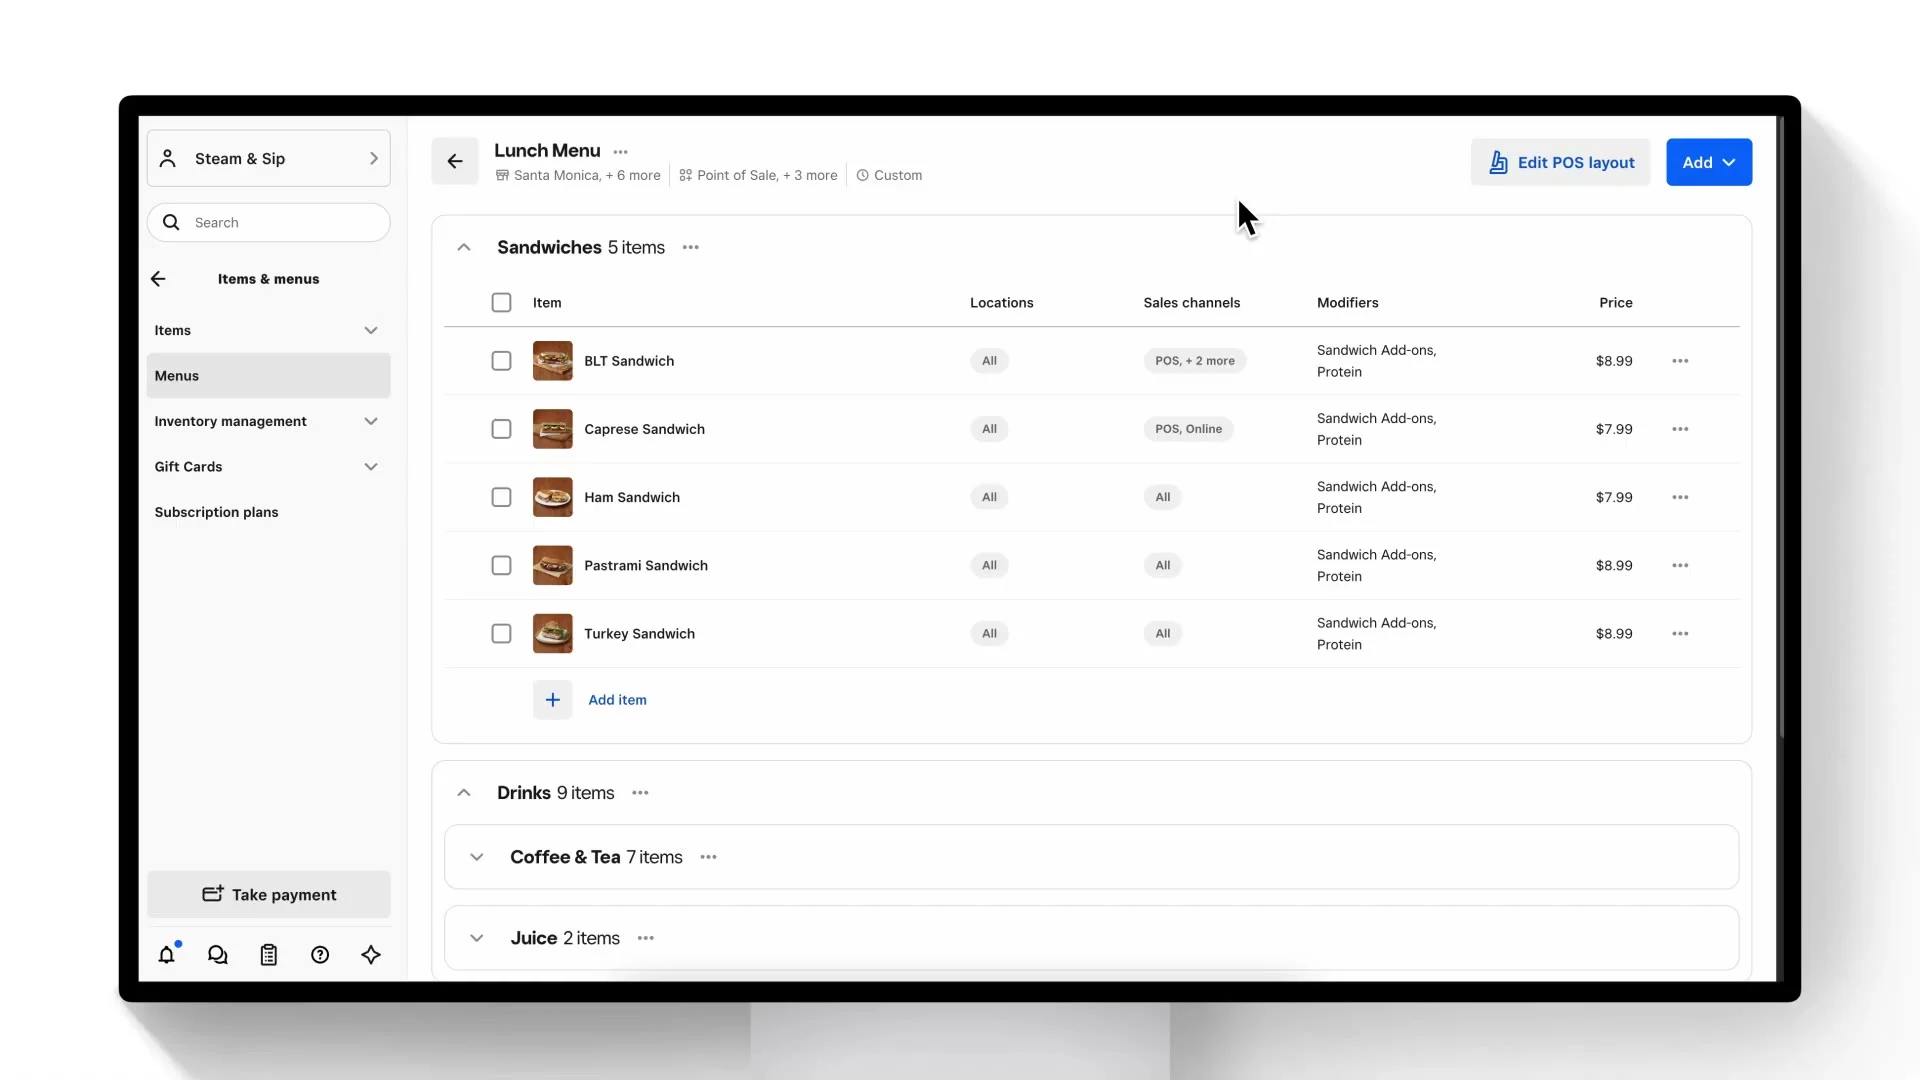1920x1080 pixels.
Task: Click the Edit POS layout button
Action: point(1560,162)
